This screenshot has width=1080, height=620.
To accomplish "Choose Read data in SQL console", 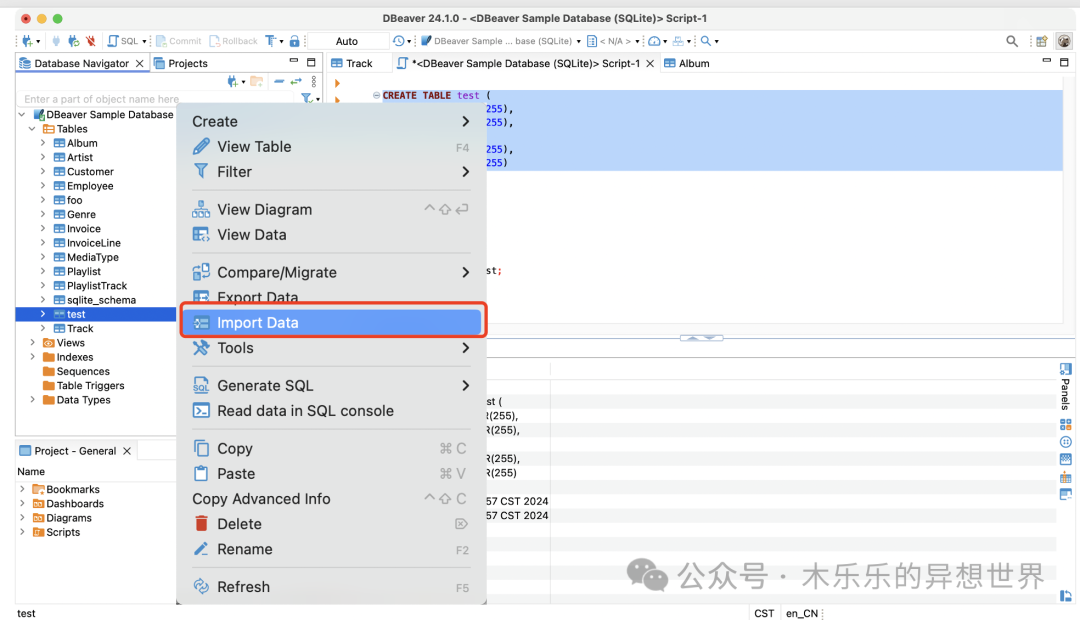I will (331, 411).
